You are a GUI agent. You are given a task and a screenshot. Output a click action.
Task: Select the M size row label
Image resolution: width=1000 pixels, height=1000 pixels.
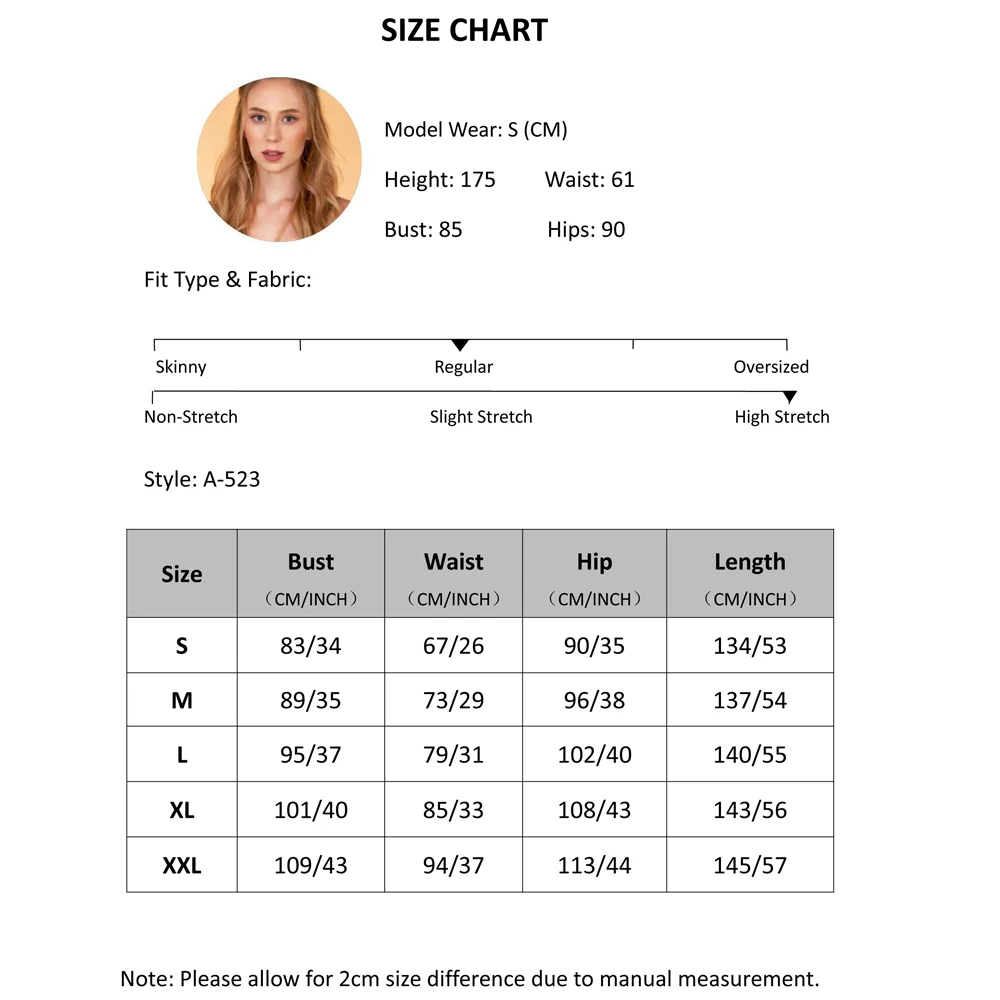(x=182, y=701)
